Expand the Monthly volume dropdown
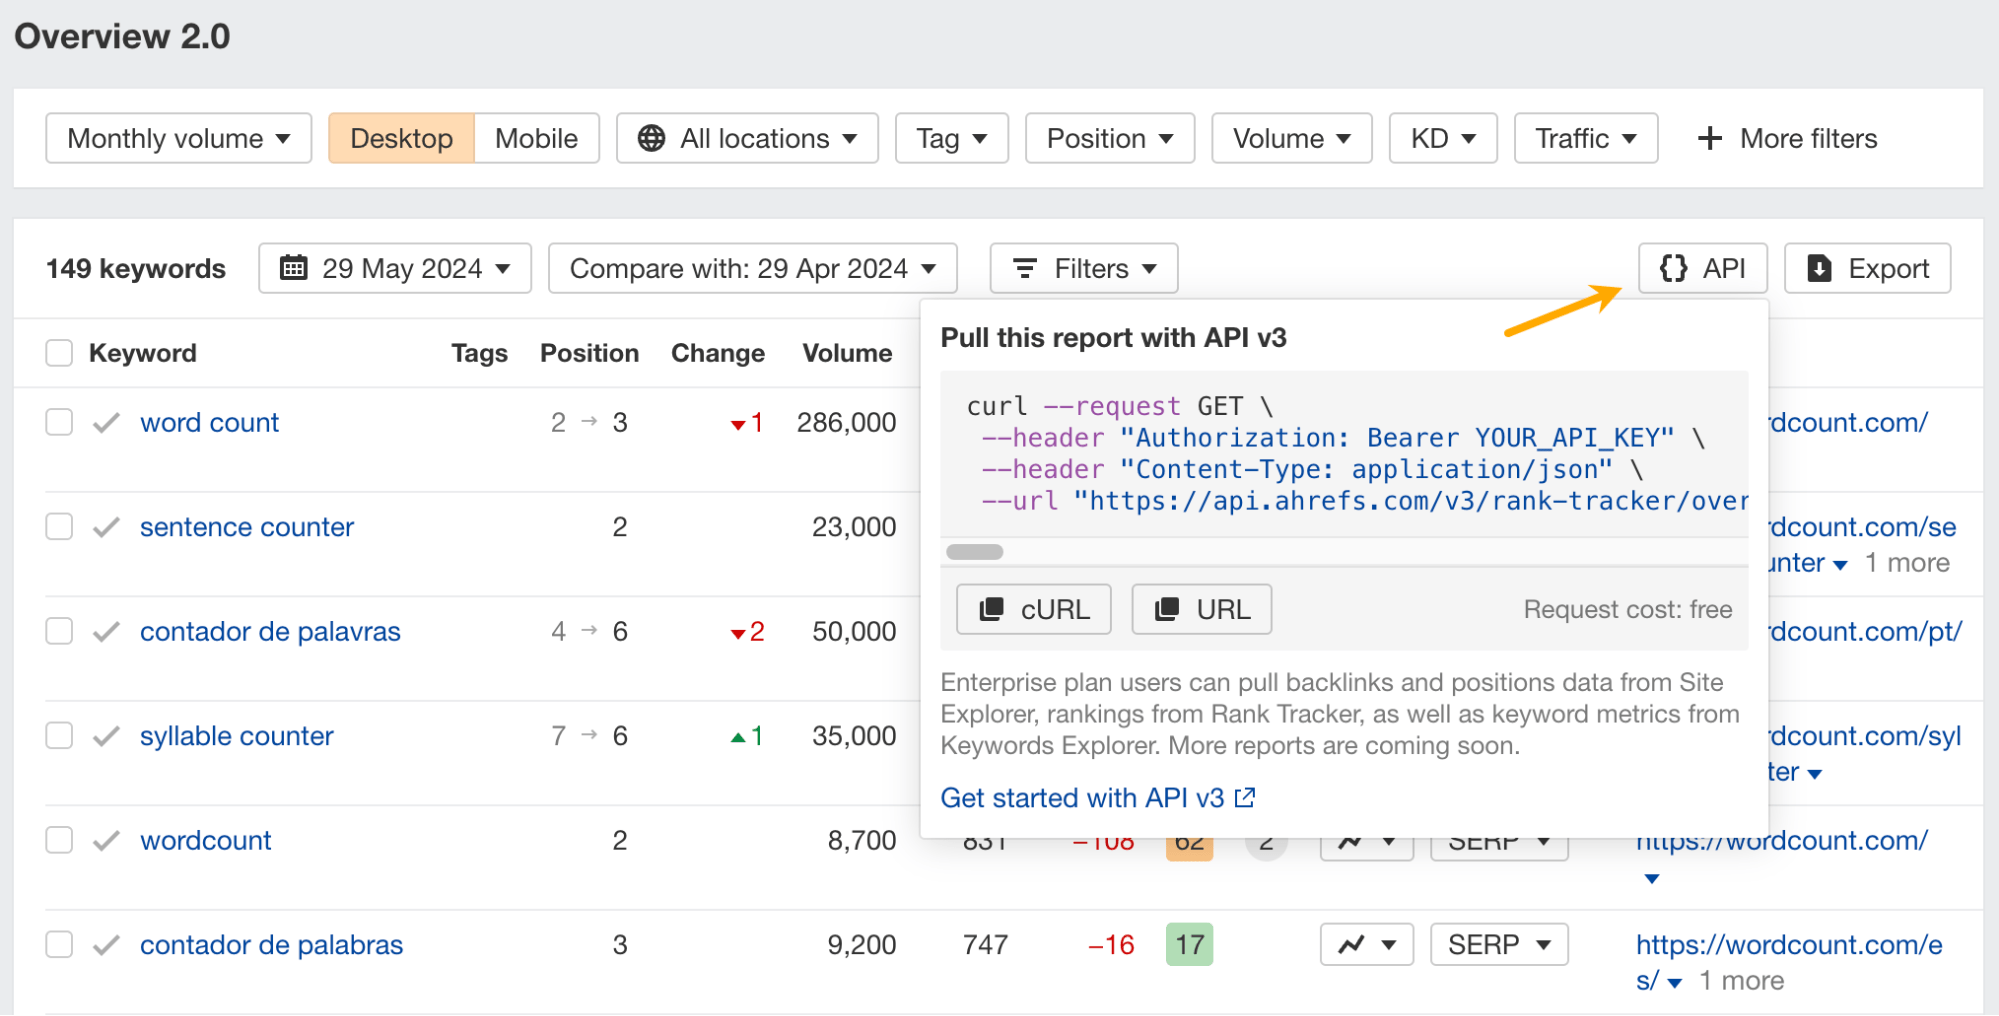The height and width of the screenshot is (1016, 1999). 178,138
